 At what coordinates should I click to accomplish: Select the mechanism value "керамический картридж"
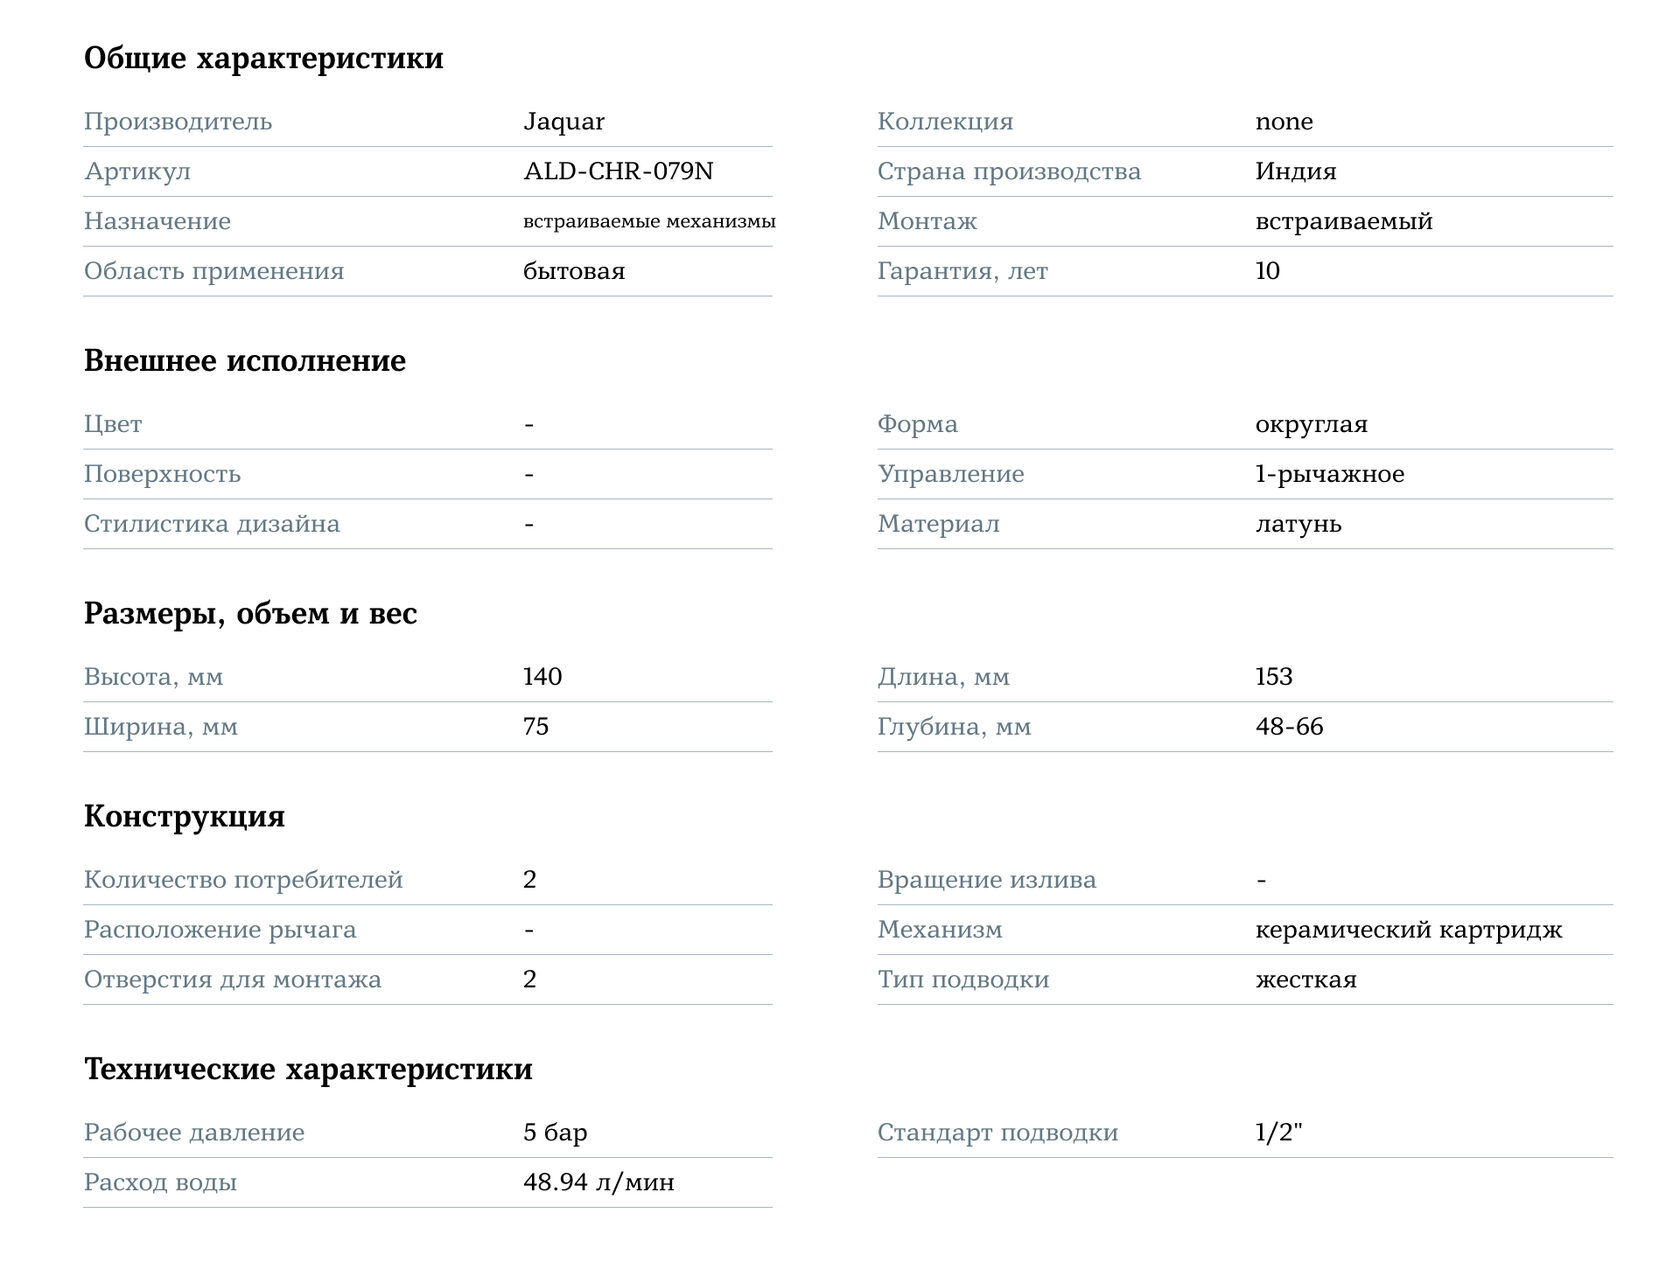[x=1408, y=930]
